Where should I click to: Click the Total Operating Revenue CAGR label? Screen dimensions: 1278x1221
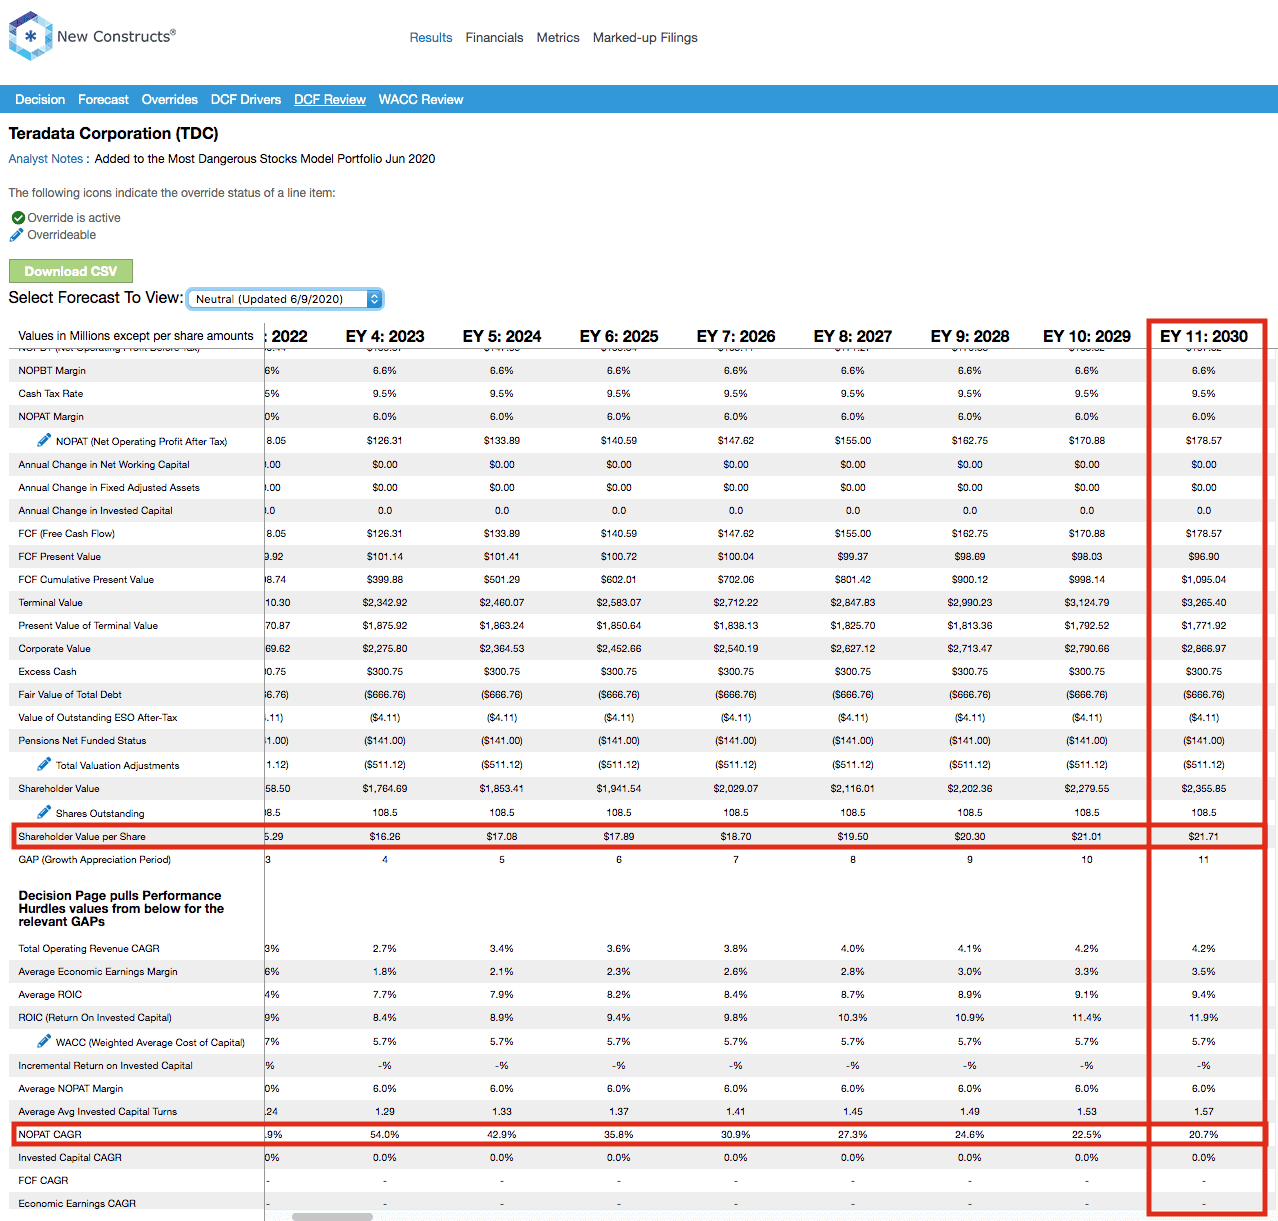pos(89,948)
